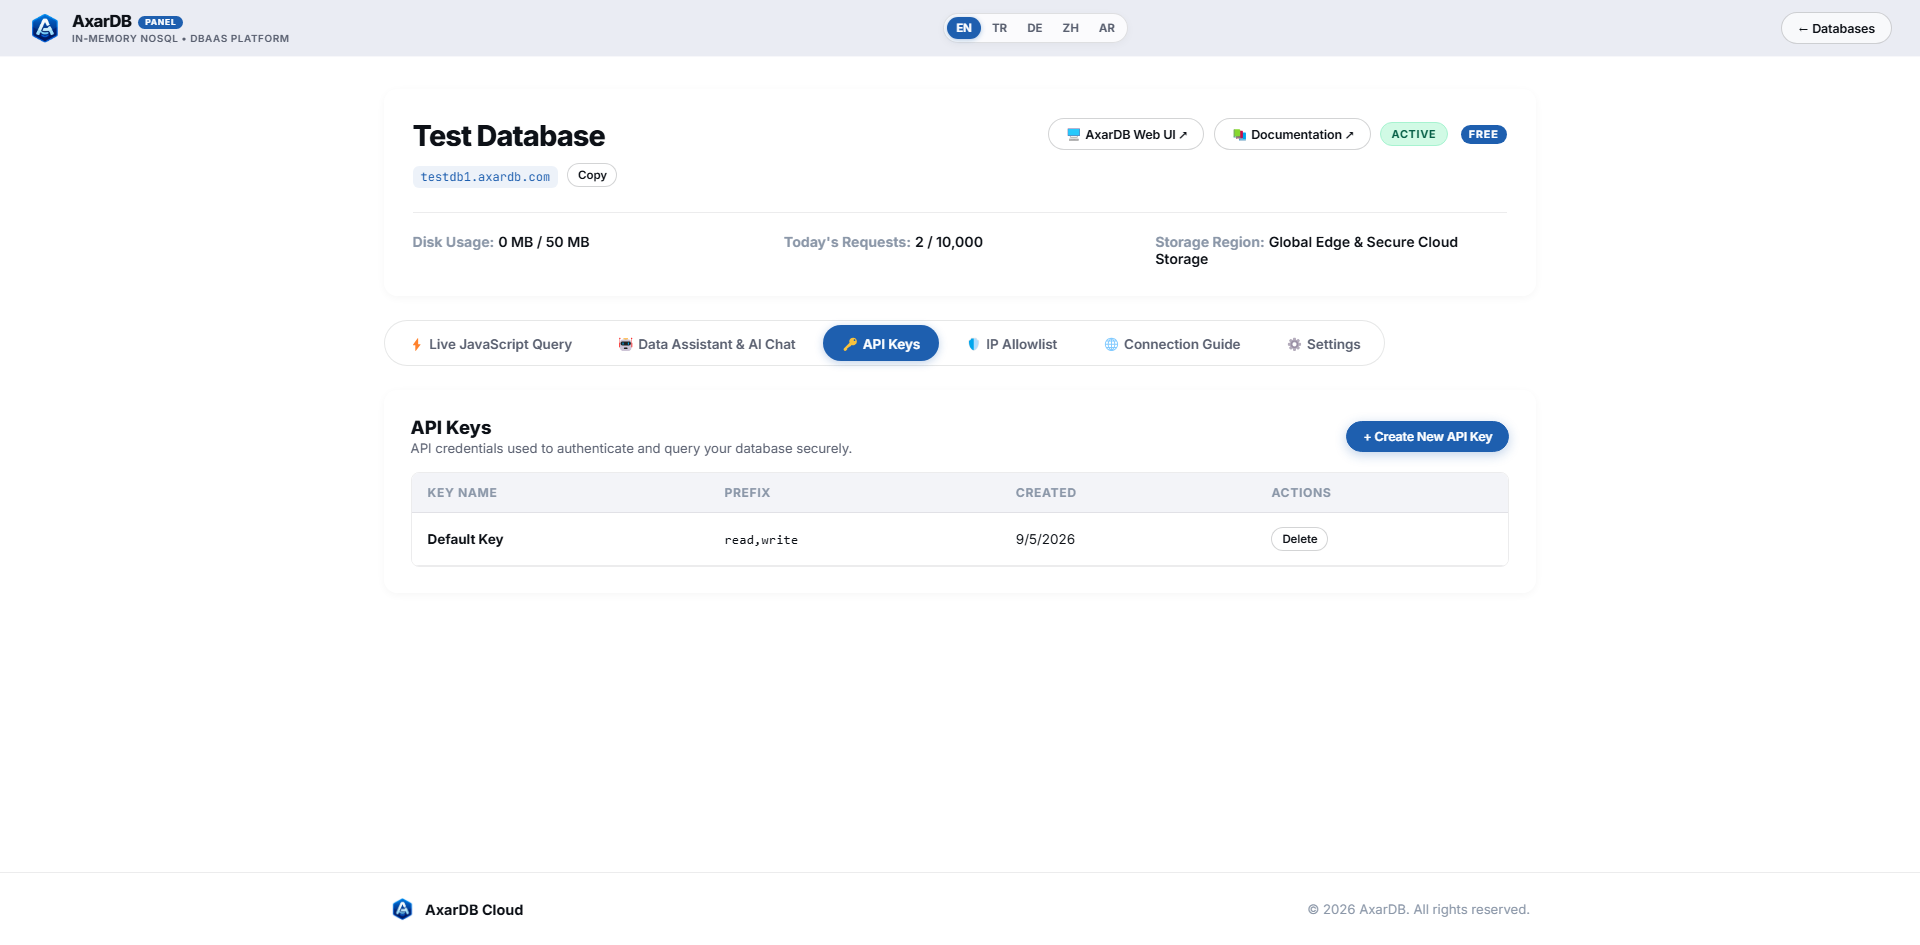
Task: Click the gear icon for Settings
Action: (1294, 344)
